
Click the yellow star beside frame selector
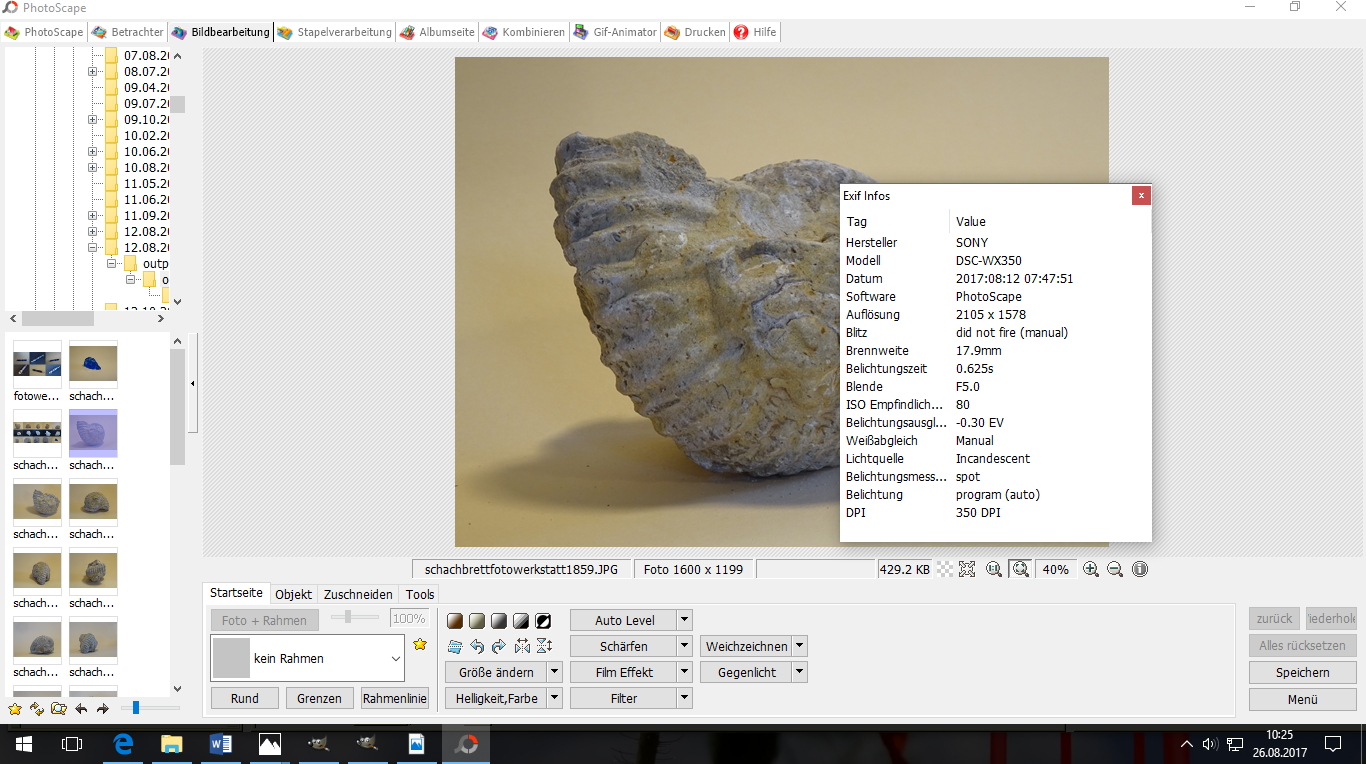(420, 645)
